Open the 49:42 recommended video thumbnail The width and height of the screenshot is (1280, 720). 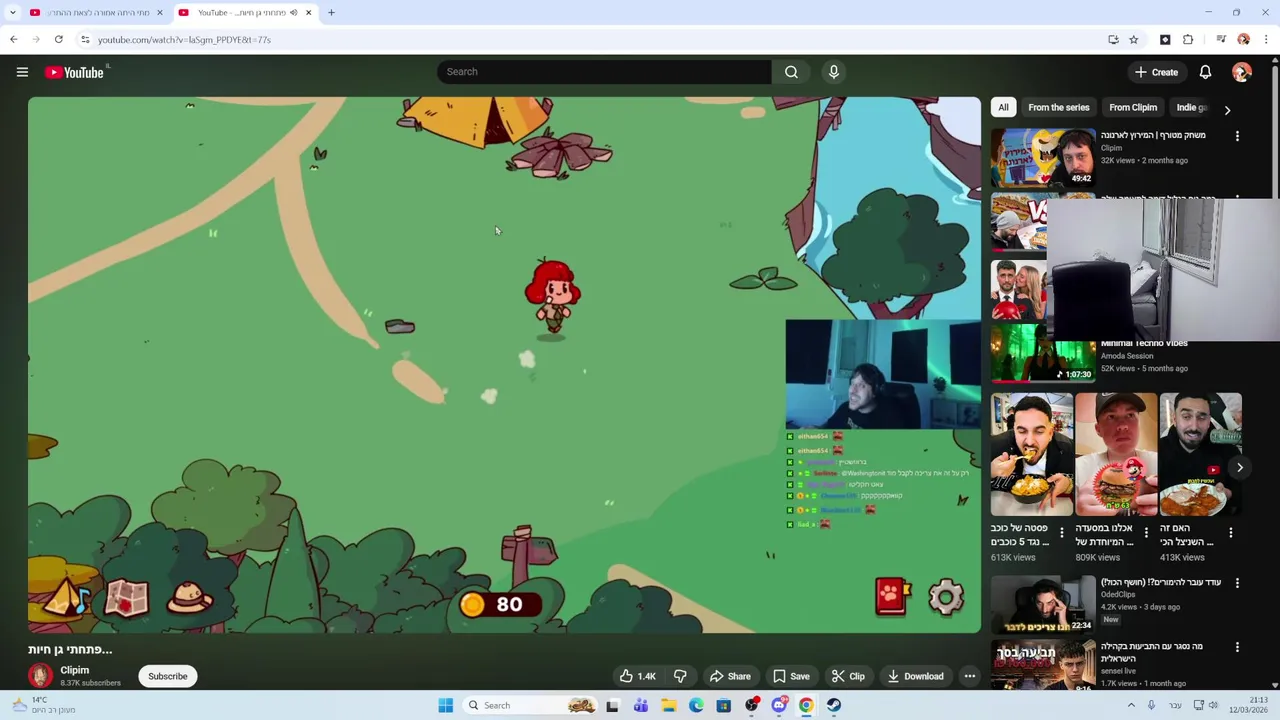click(1043, 157)
